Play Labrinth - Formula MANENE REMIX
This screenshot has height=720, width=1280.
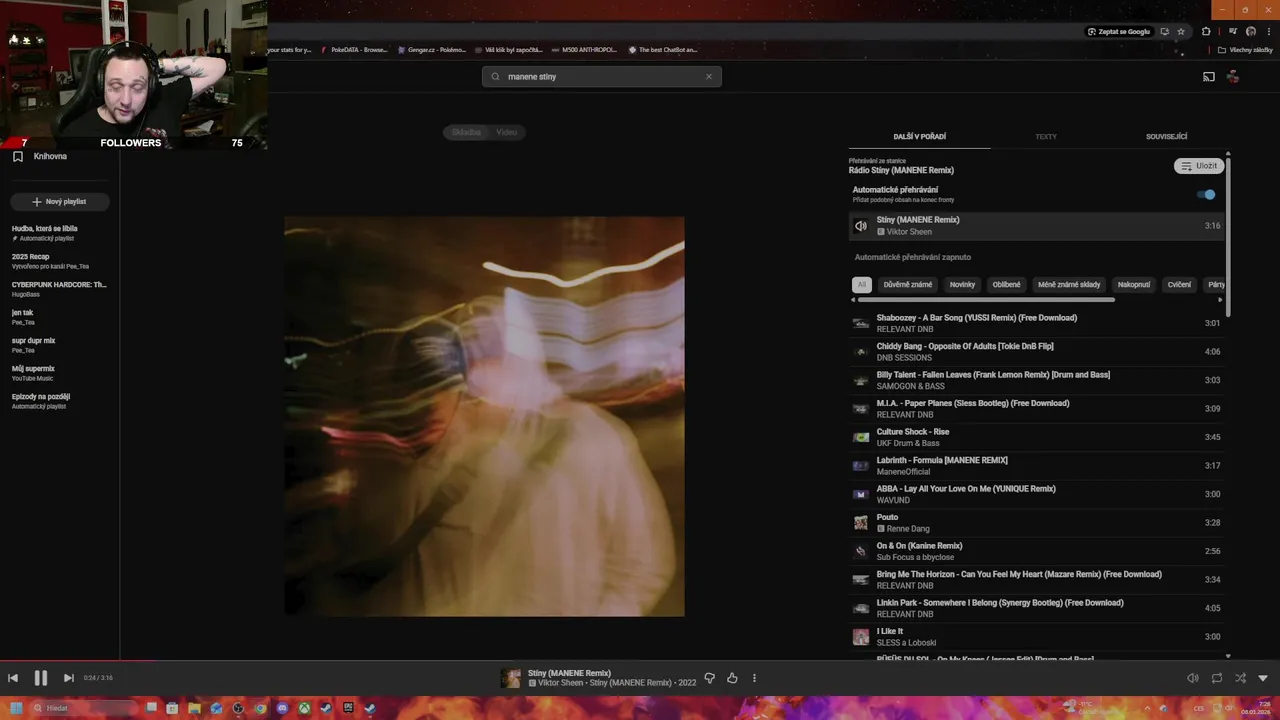[1036, 466]
